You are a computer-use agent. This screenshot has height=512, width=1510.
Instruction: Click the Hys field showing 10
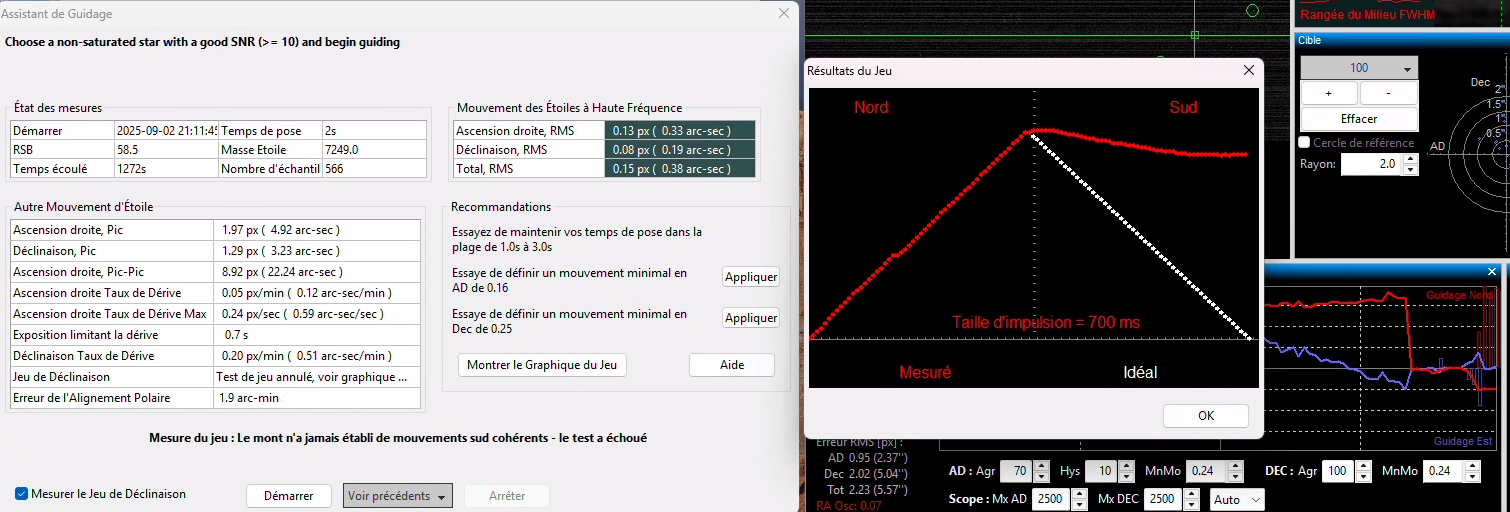point(1102,471)
